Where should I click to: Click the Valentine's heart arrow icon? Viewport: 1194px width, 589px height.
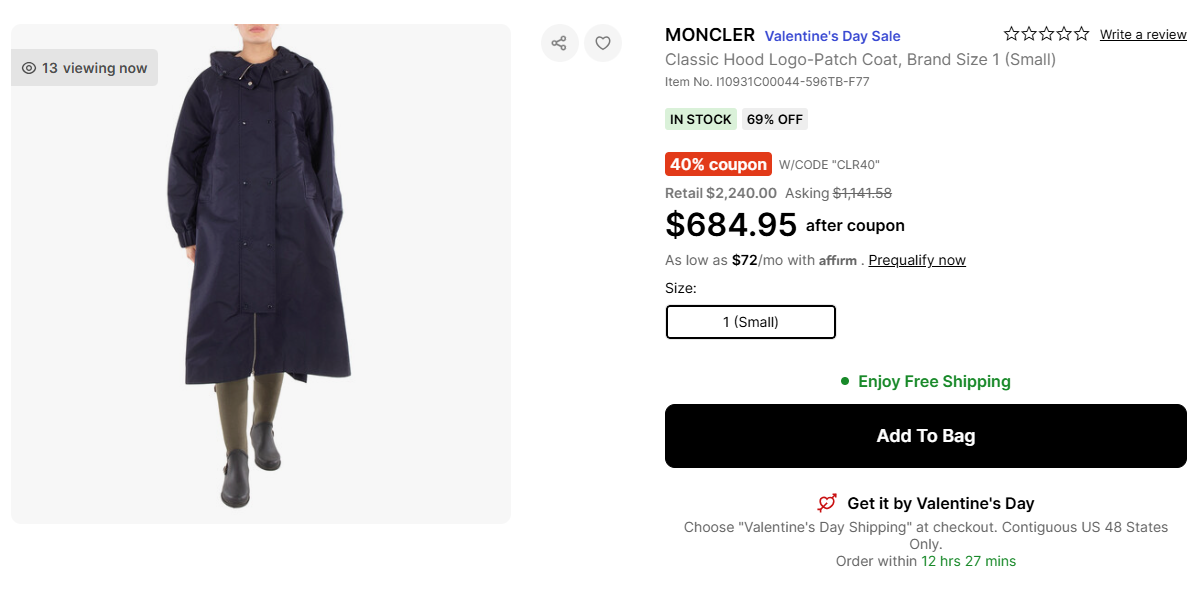pos(827,503)
